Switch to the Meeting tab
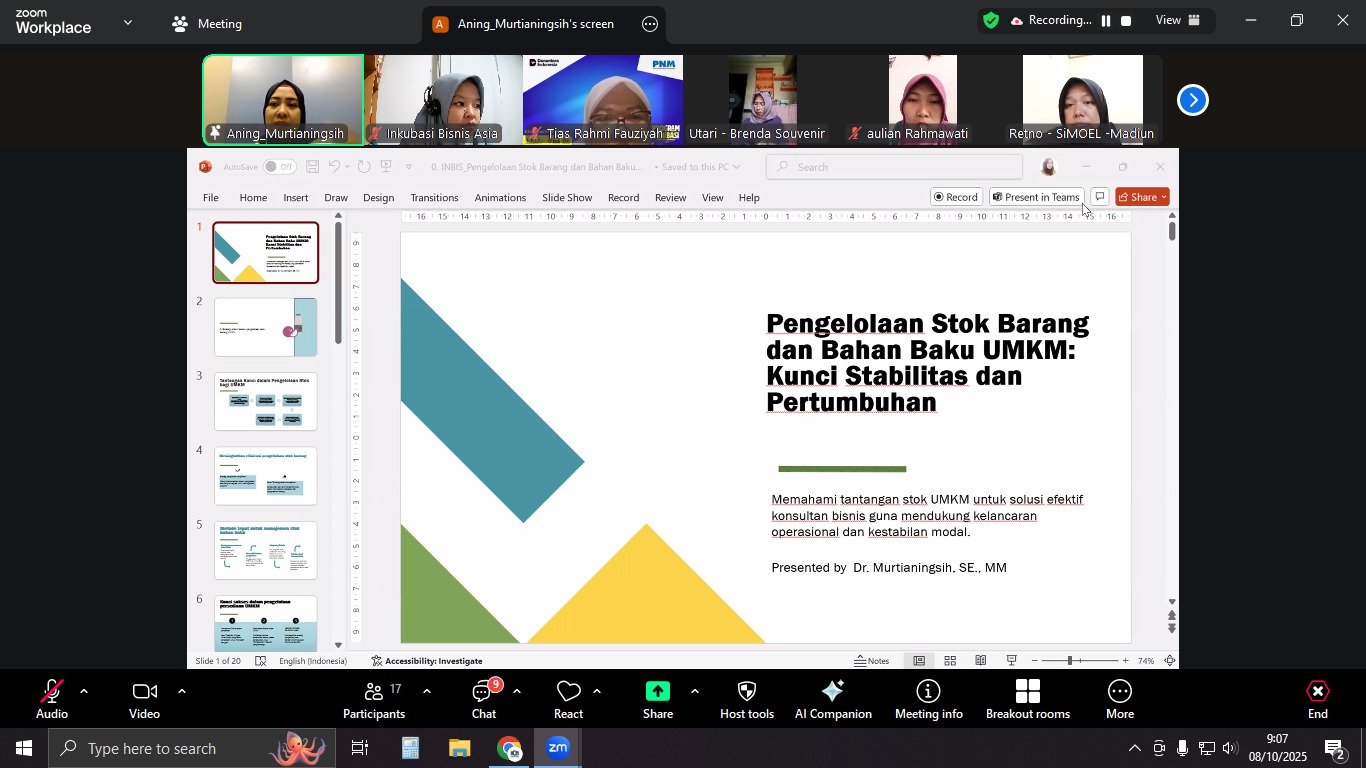1366x768 pixels. tap(208, 24)
